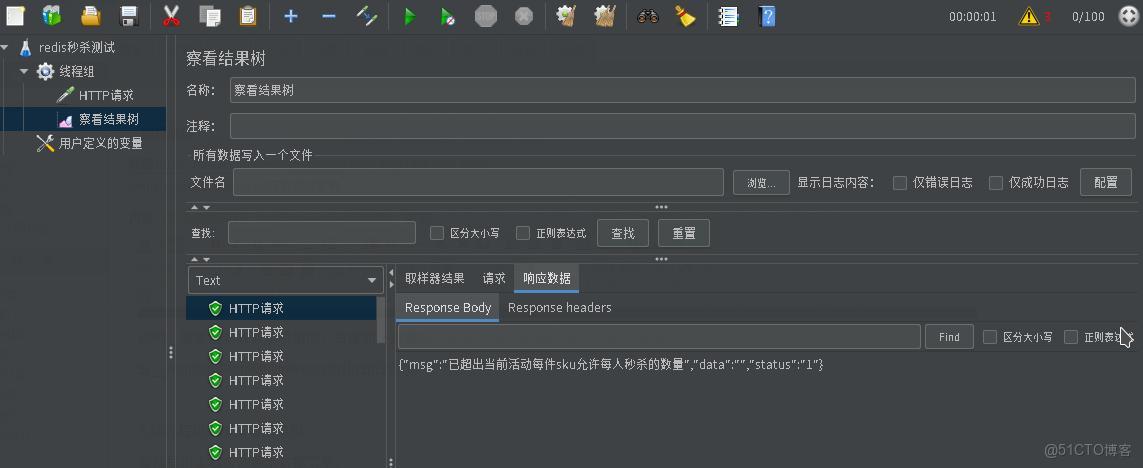Create a new test plan with New icon
The height and width of the screenshot is (468, 1143).
(15, 15)
